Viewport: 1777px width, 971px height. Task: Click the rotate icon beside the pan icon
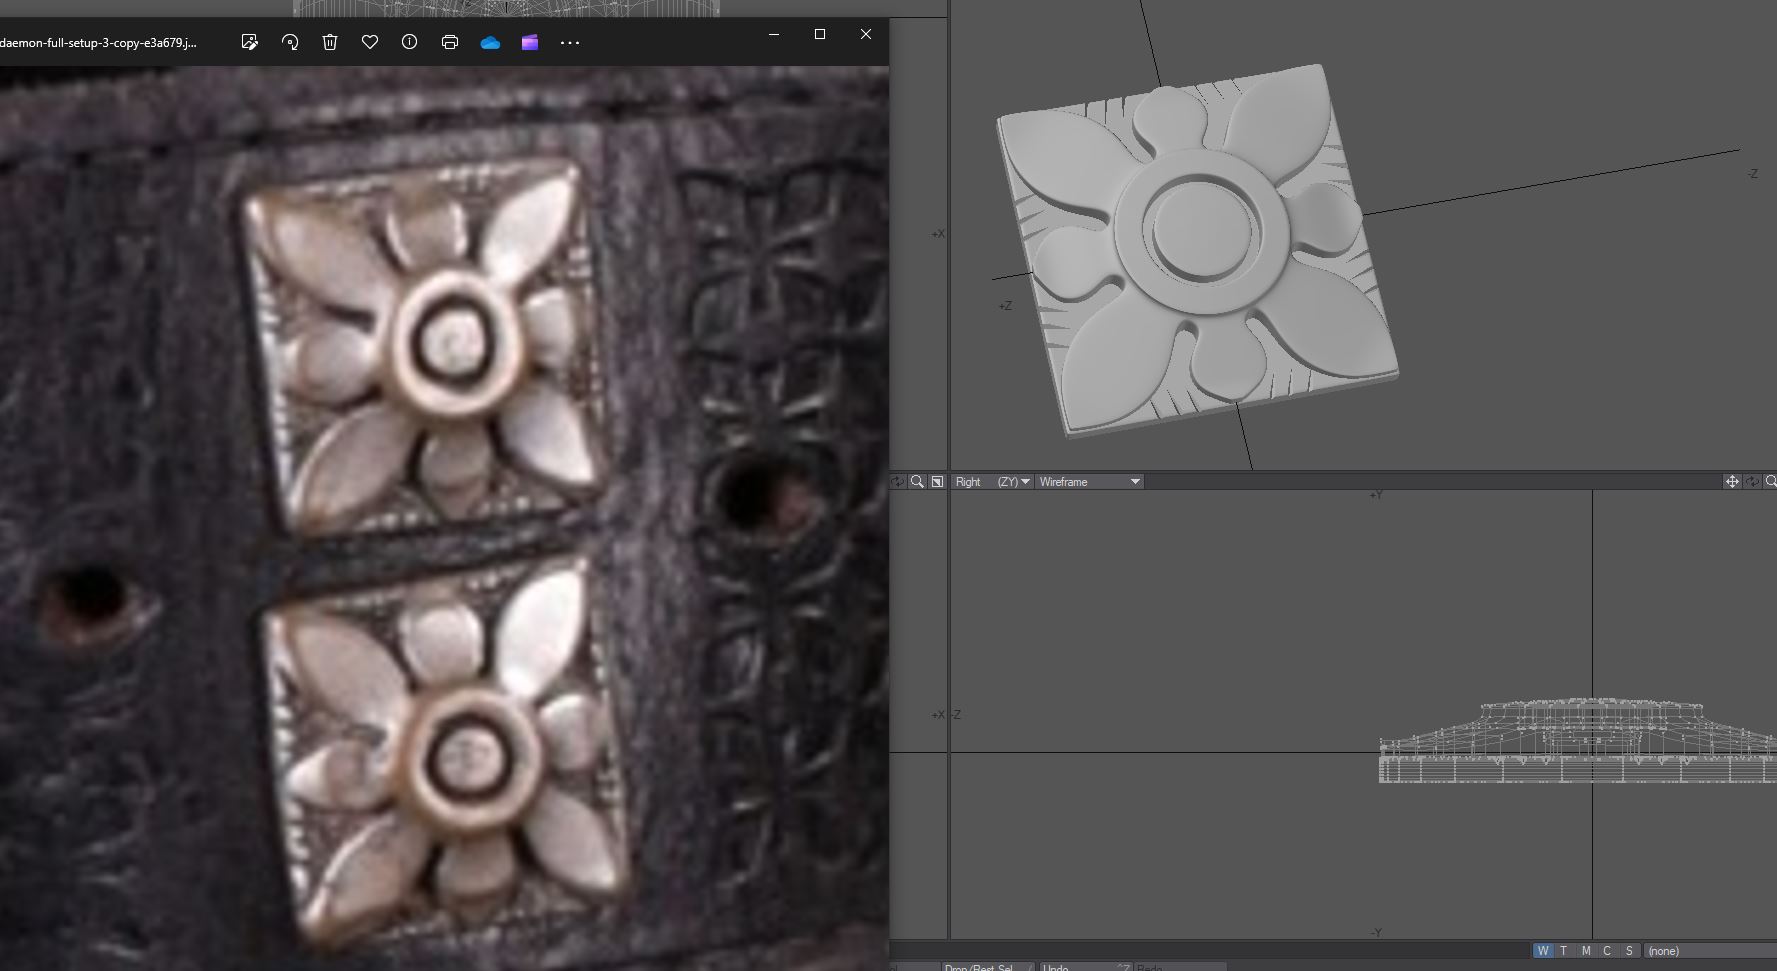click(1752, 482)
